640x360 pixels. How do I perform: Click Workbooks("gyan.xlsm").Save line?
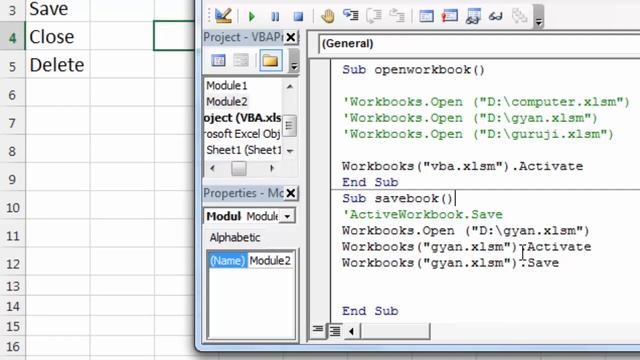(450, 263)
